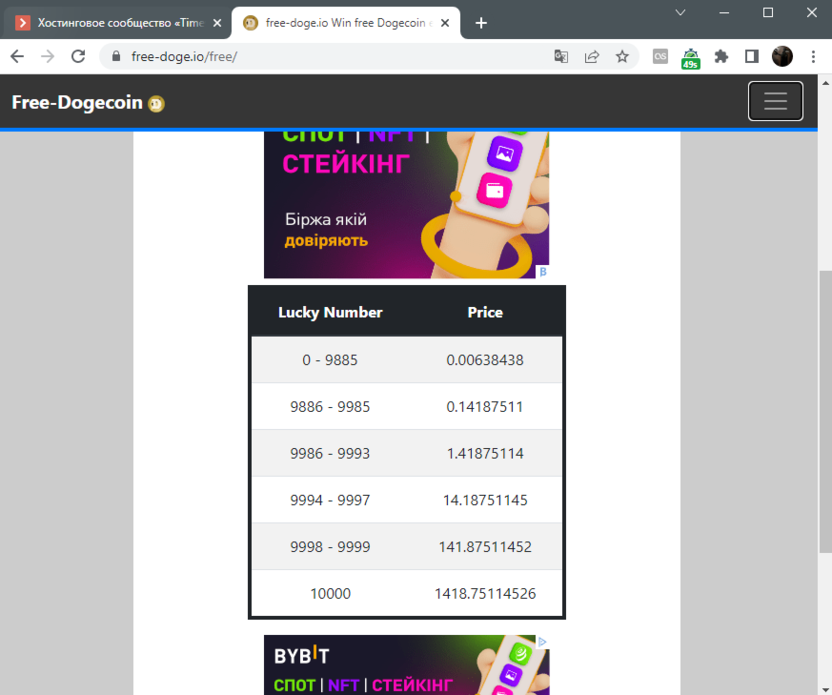Bookmark this page with the star icon
Screen dimensions: 832x695
(622, 57)
